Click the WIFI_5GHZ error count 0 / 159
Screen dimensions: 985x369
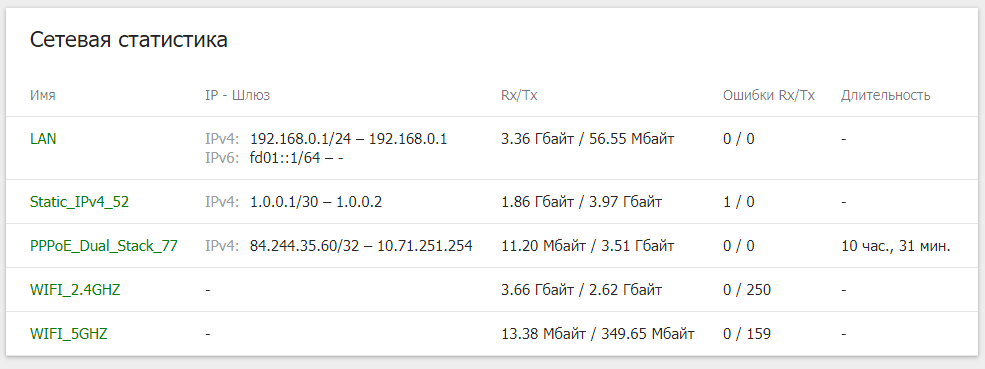point(747,334)
